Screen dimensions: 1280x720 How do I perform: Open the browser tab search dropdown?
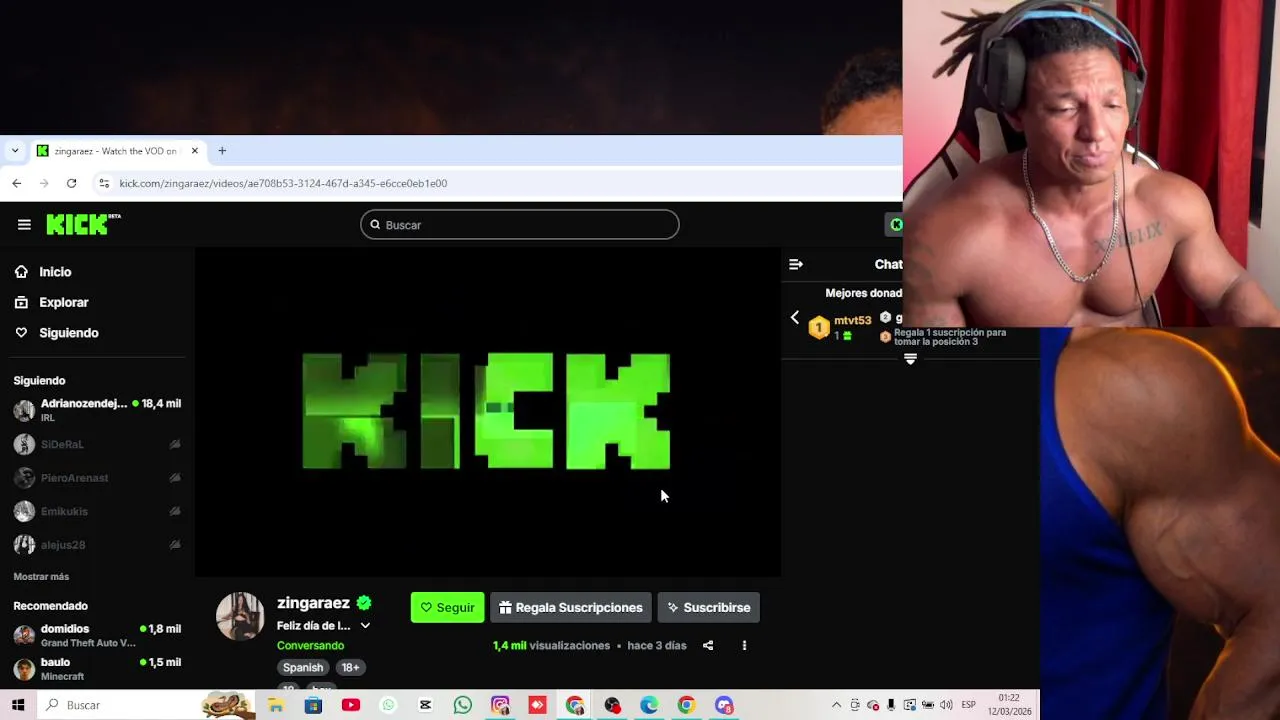coord(14,151)
